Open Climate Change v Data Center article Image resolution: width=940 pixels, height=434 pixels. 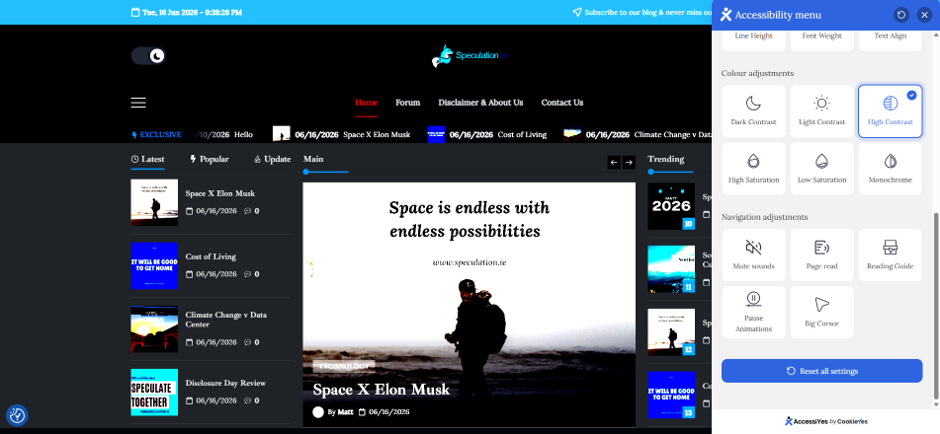click(226, 320)
